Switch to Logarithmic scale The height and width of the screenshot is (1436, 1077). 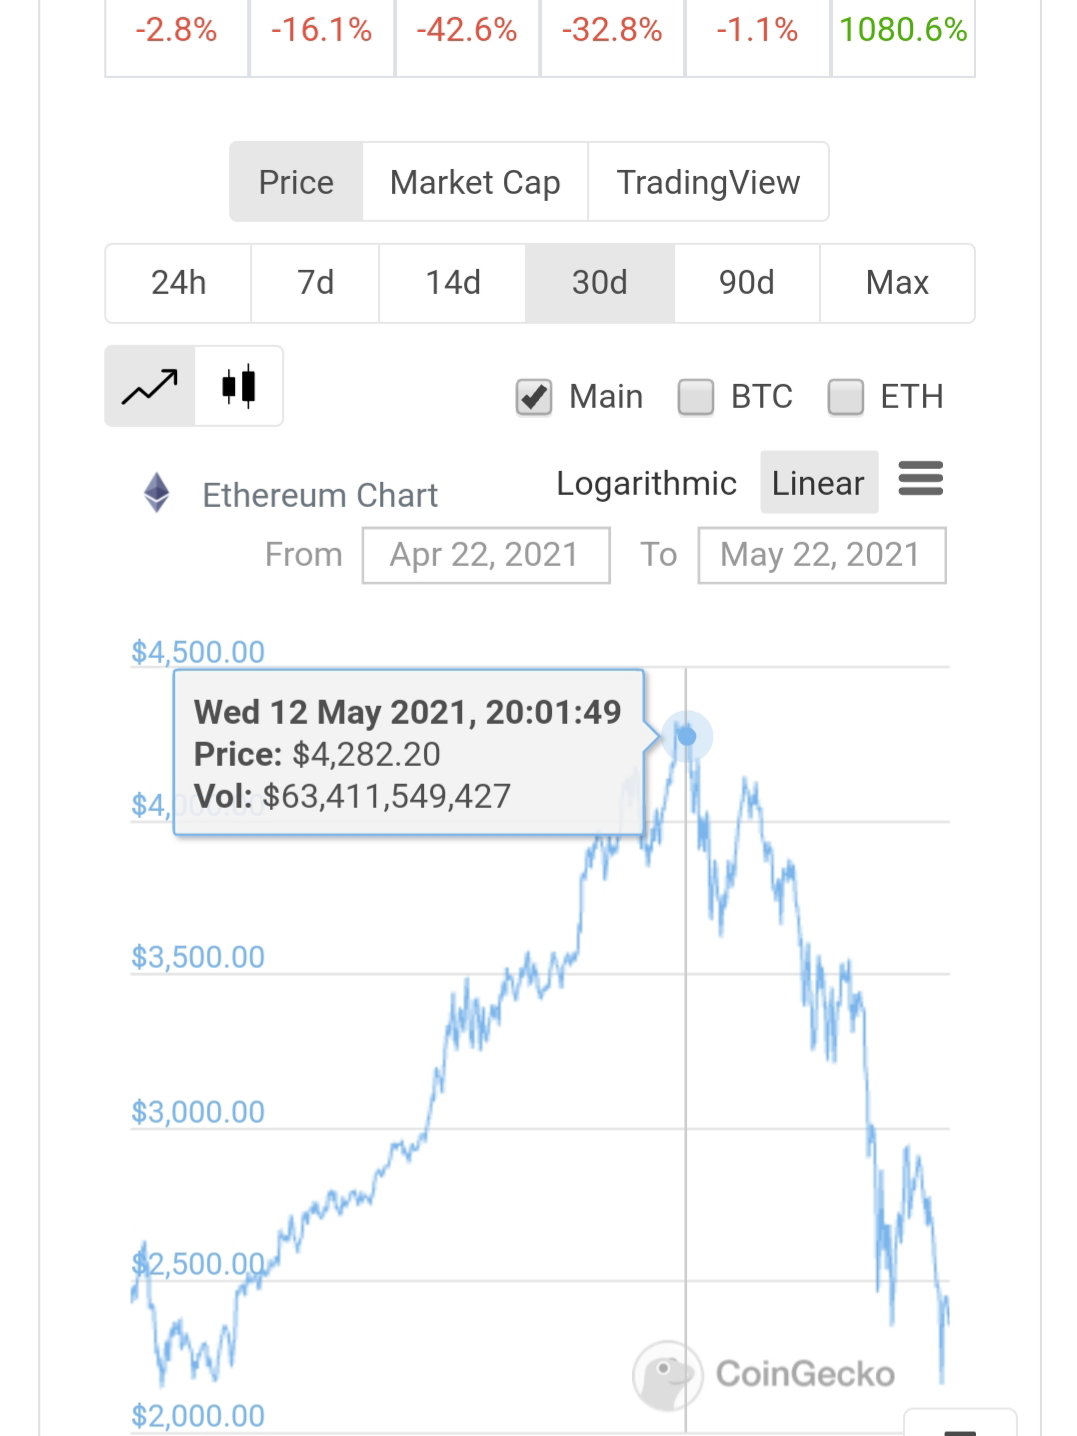pyautogui.click(x=647, y=483)
